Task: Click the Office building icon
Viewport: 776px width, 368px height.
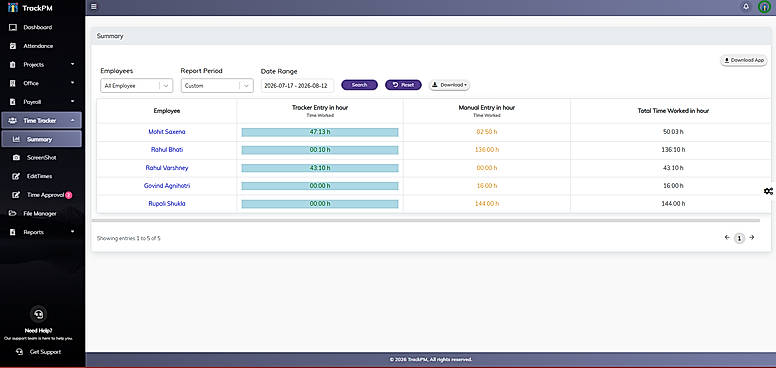Action: [x=13, y=83]
